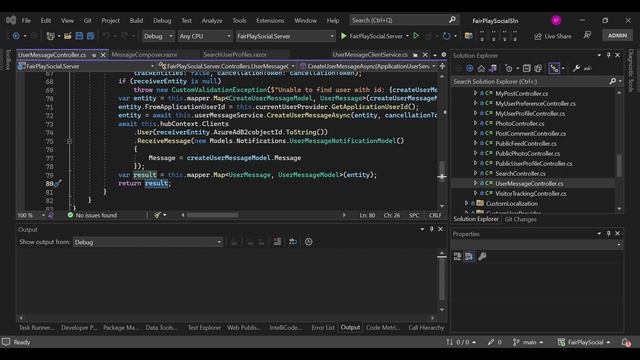Toggle Word Wrap in Output panel

click(293, 242)
